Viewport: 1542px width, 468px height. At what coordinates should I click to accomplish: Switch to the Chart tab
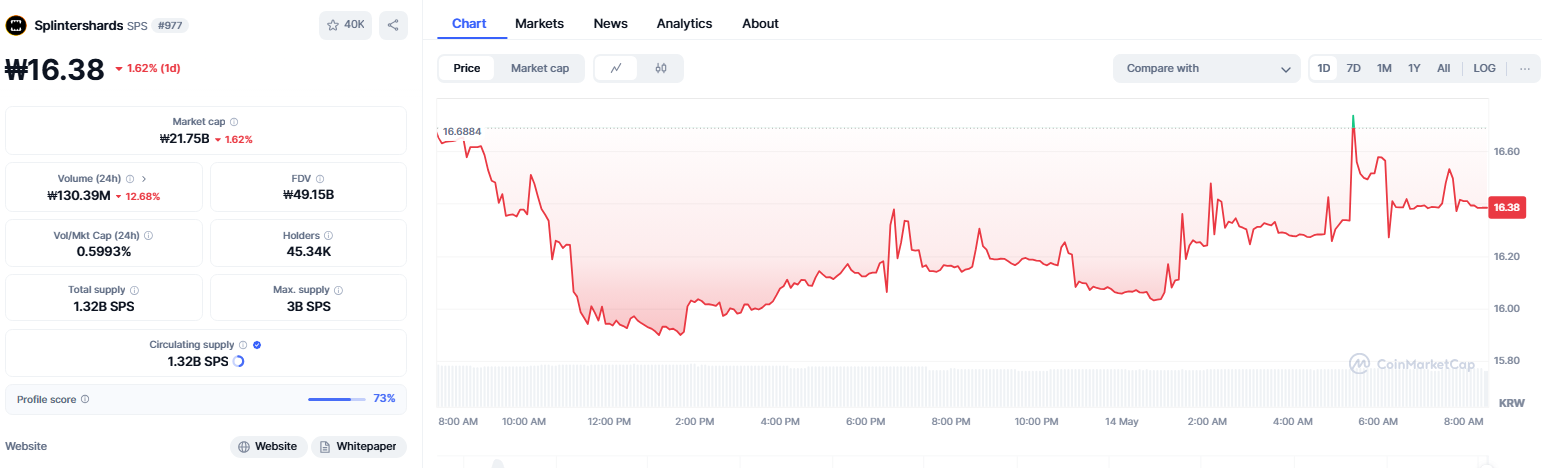(x=471, y=23)
